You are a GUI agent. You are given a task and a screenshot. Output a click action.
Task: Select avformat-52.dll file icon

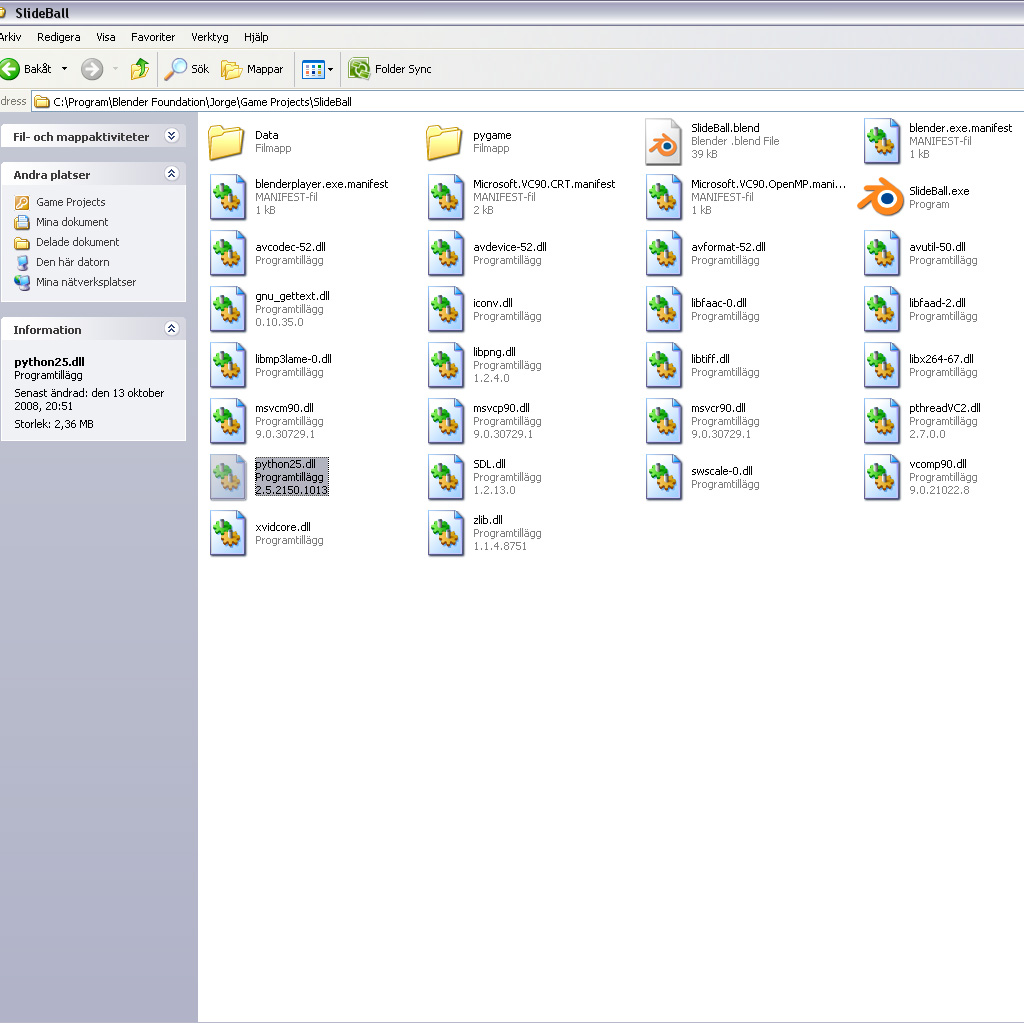point(664,253)
